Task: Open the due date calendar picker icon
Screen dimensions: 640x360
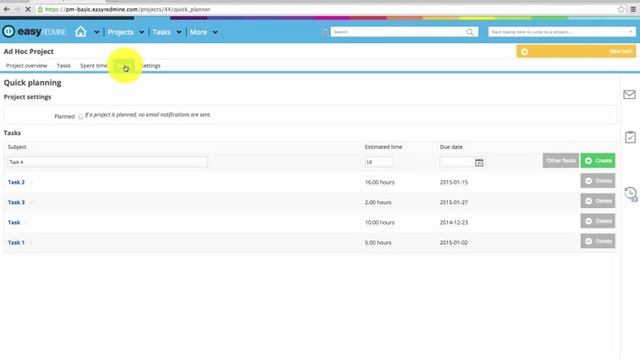Action: click(x=479, y=162)
